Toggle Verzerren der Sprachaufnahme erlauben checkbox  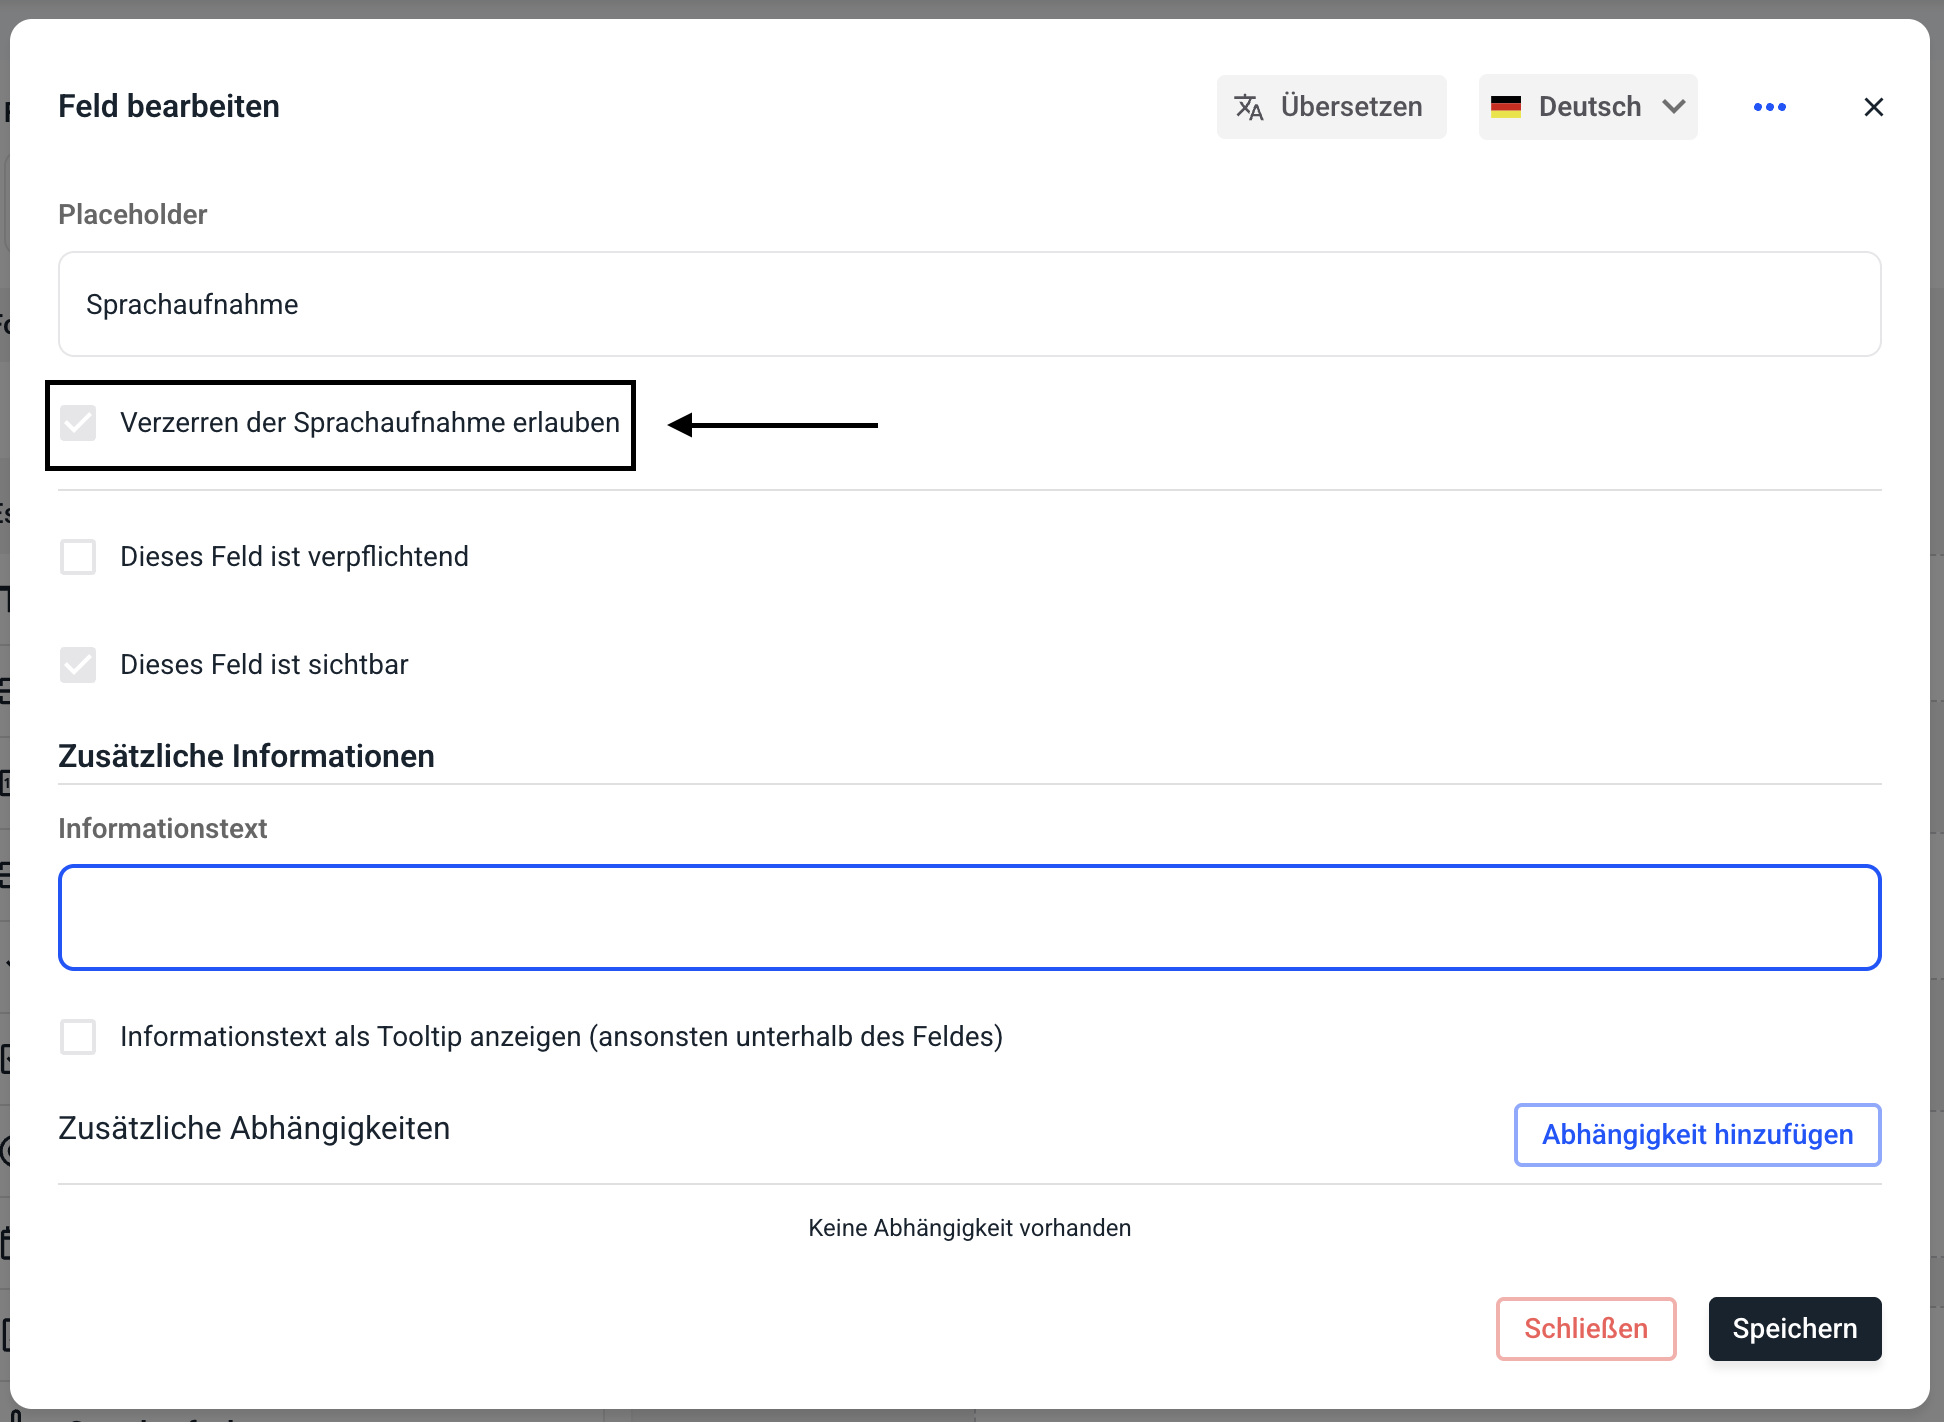[78, 423]
